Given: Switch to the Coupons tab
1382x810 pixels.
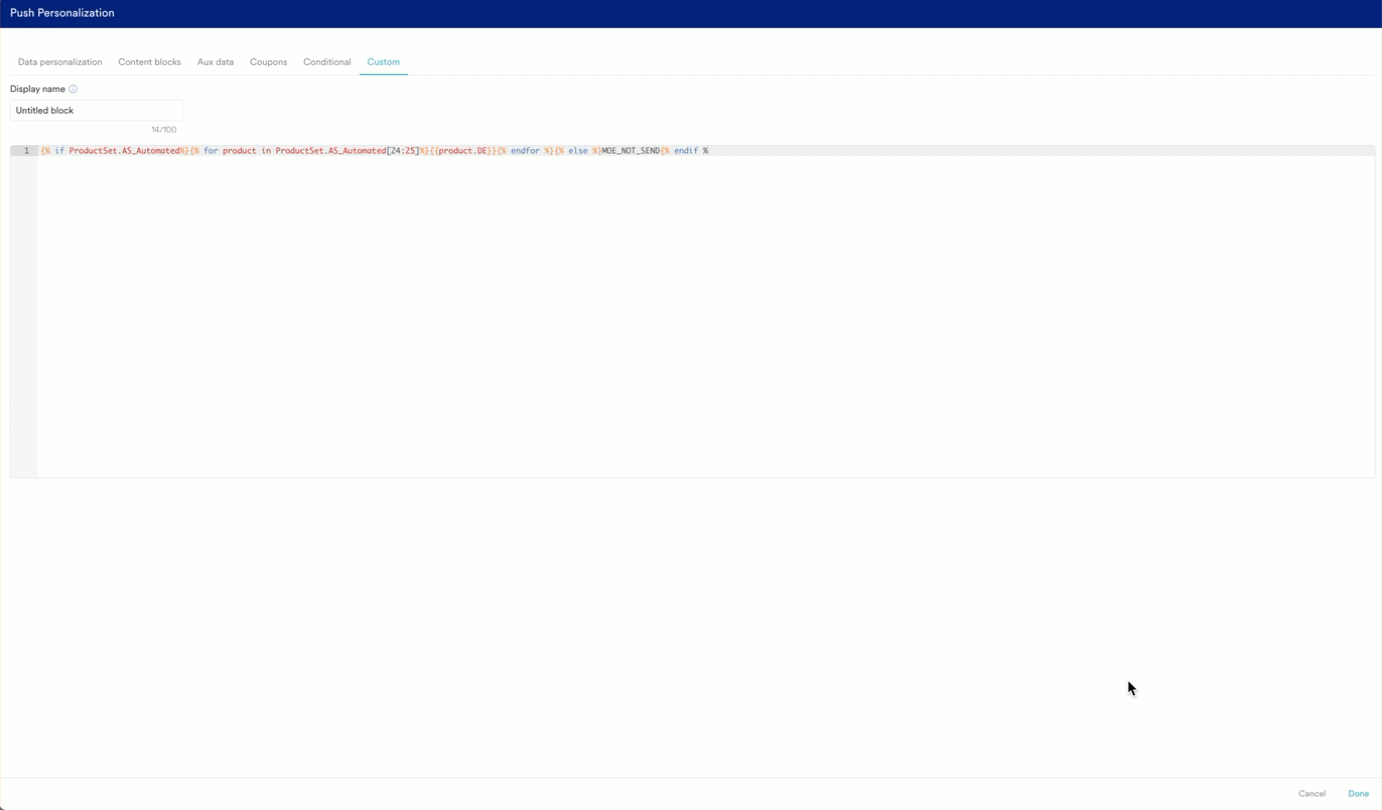Looking at the screenshot, I should pyautogui.click(x=268, y=62).
